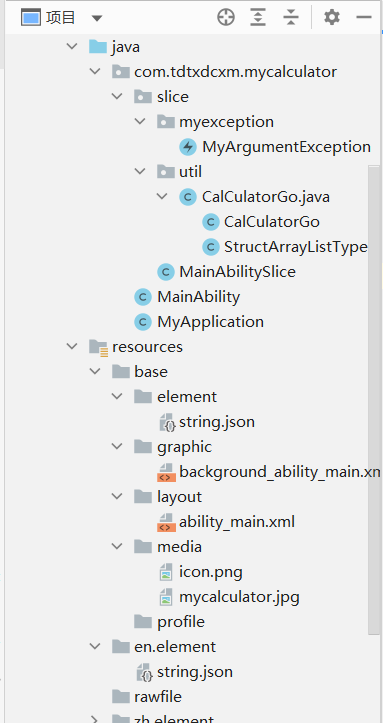
Task: Select the MyApplication class label
Action: [x=211, y=322]
